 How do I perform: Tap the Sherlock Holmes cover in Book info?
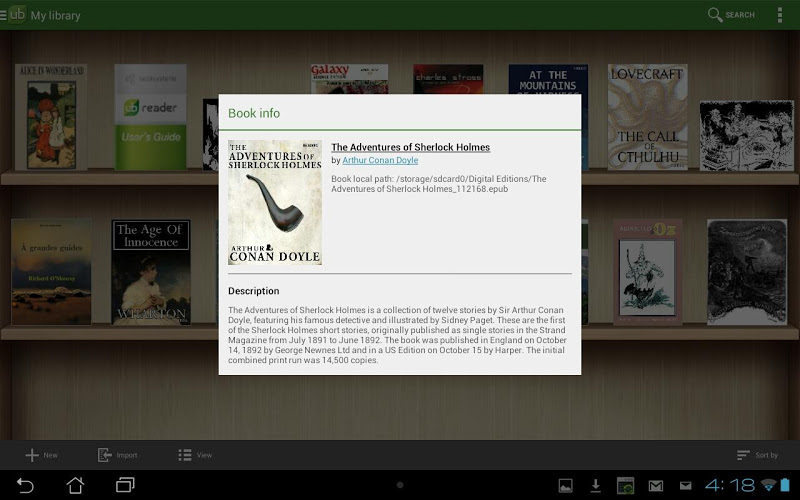click(275, 203)
